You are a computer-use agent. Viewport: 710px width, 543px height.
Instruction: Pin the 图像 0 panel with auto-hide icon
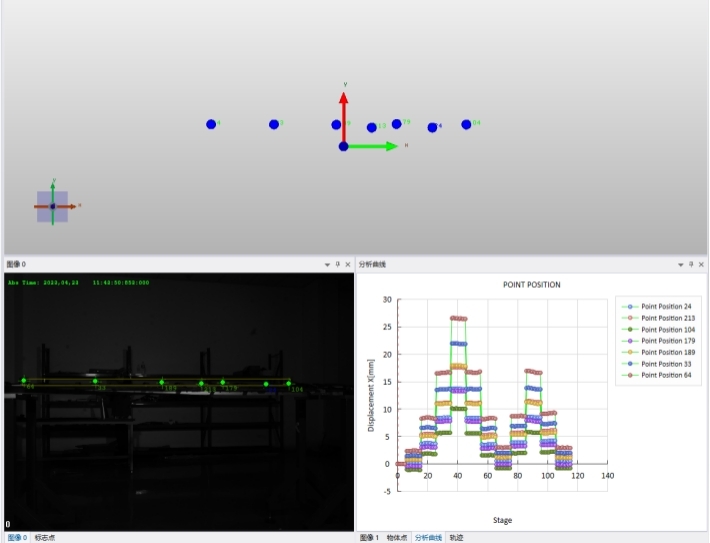click(338, 264)
